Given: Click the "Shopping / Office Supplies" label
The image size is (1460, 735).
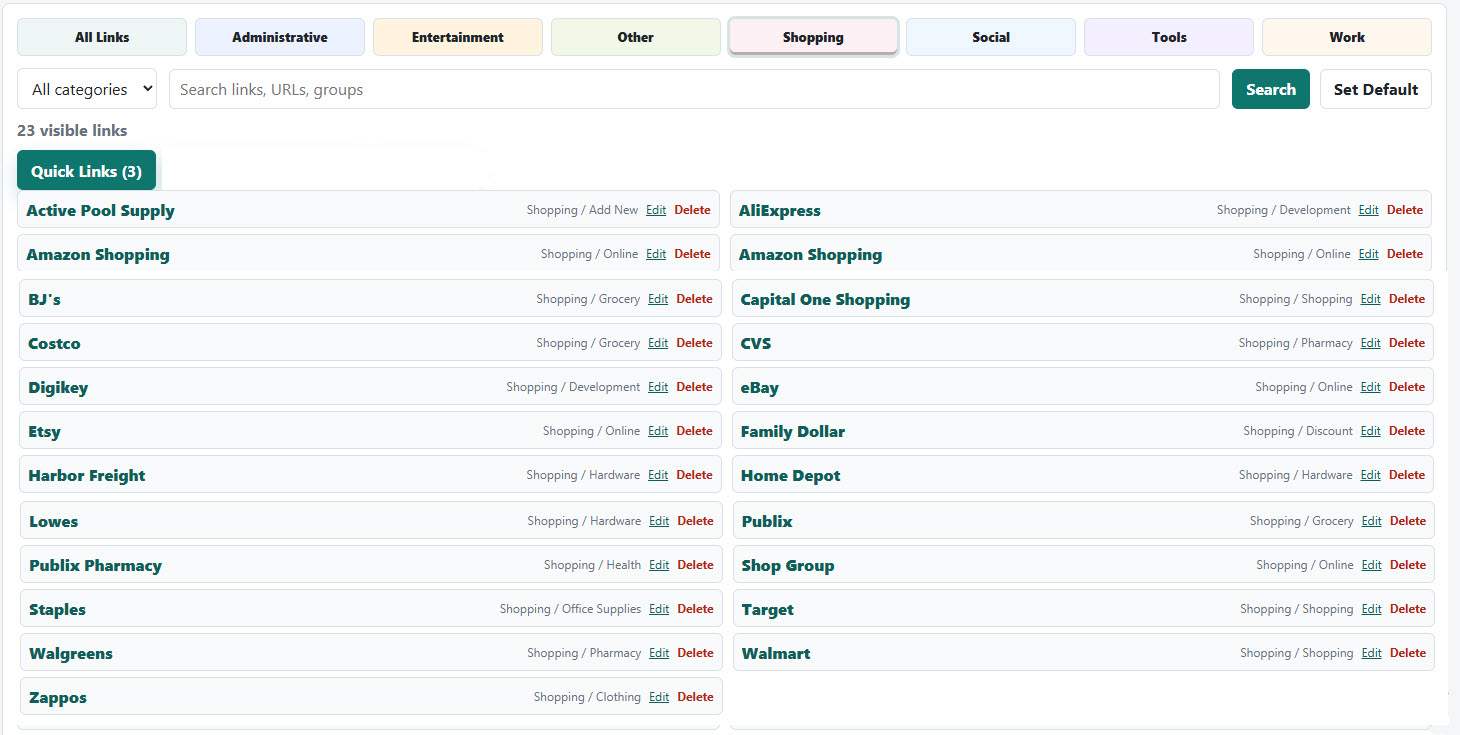Looking at the screenshot, I should click(570, 609).
